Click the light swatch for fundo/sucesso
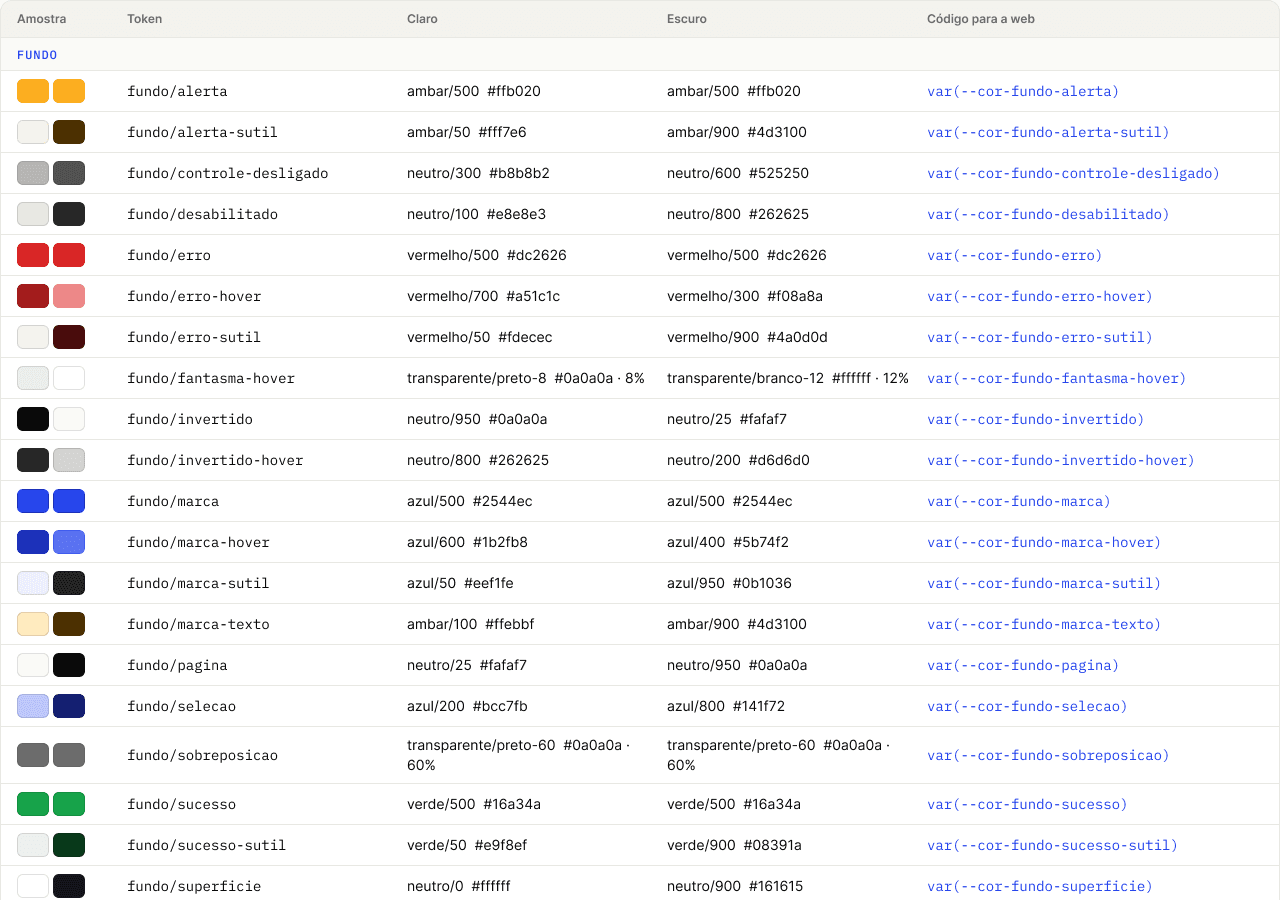Viewport: 1280px width, 900px height. tap(33, 804)
